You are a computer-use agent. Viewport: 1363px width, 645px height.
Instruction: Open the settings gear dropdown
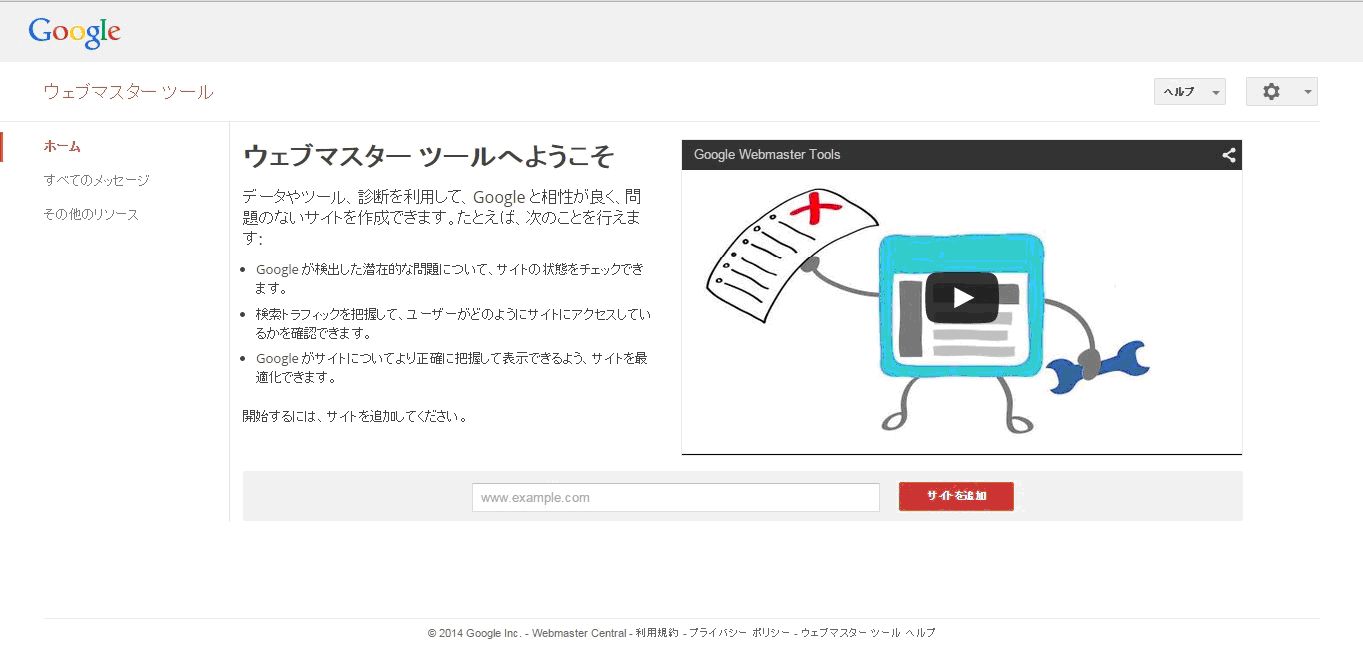point(1281,91)
